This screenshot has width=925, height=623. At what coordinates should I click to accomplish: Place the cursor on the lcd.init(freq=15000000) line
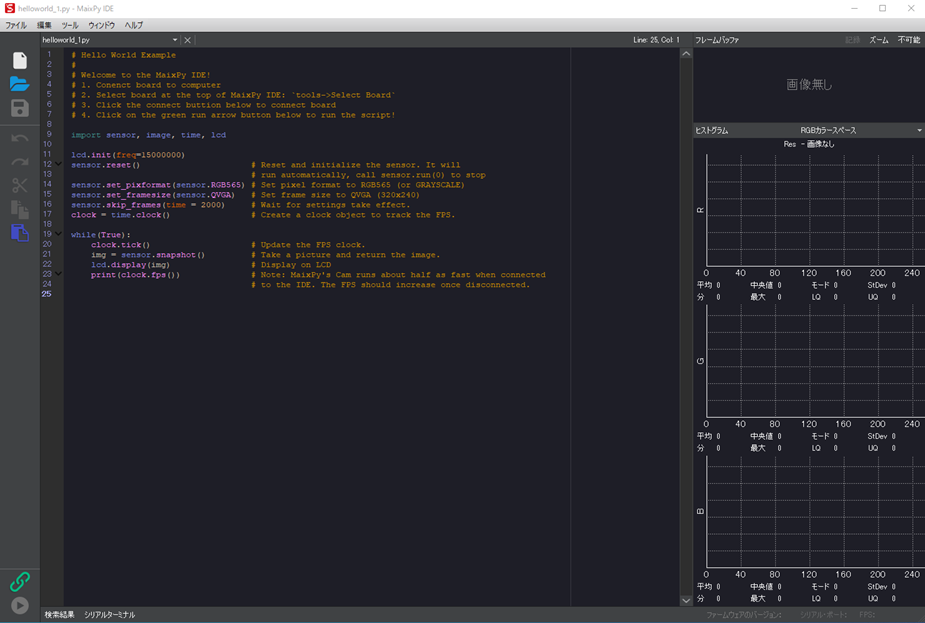128,155
